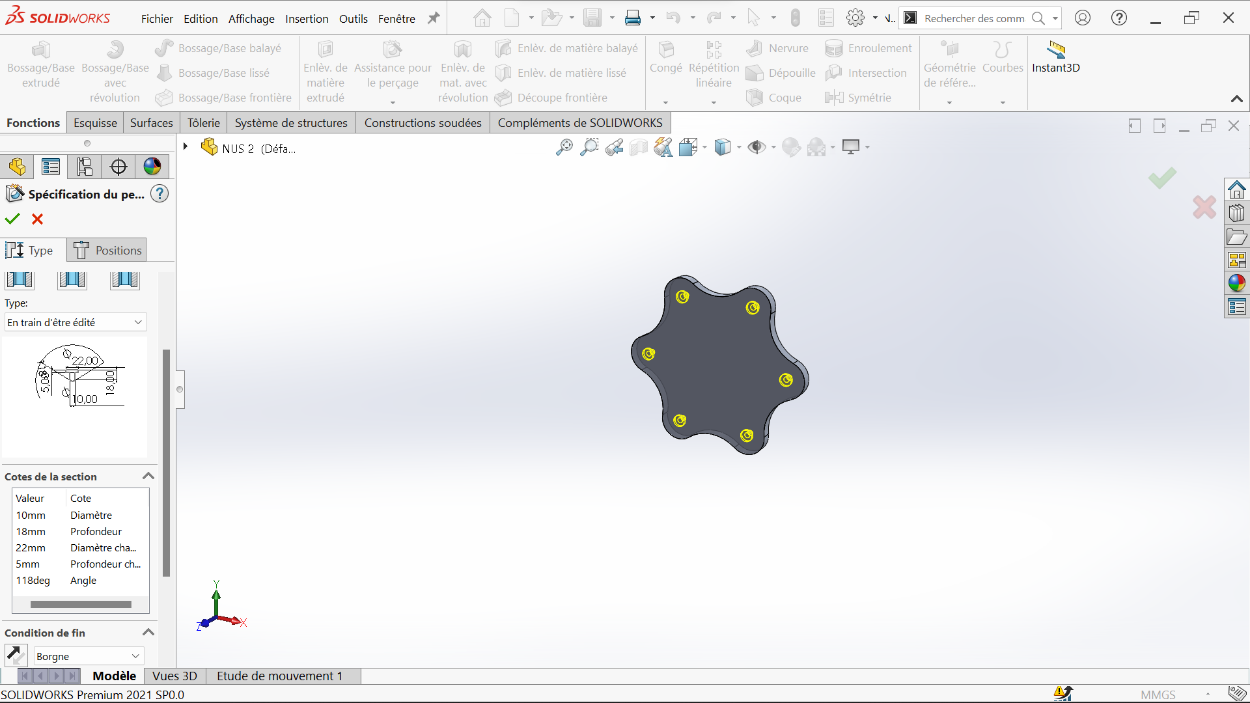Accept the hole spec with green checkmark
1250x703 pixels.
click(x=13, y=219)
